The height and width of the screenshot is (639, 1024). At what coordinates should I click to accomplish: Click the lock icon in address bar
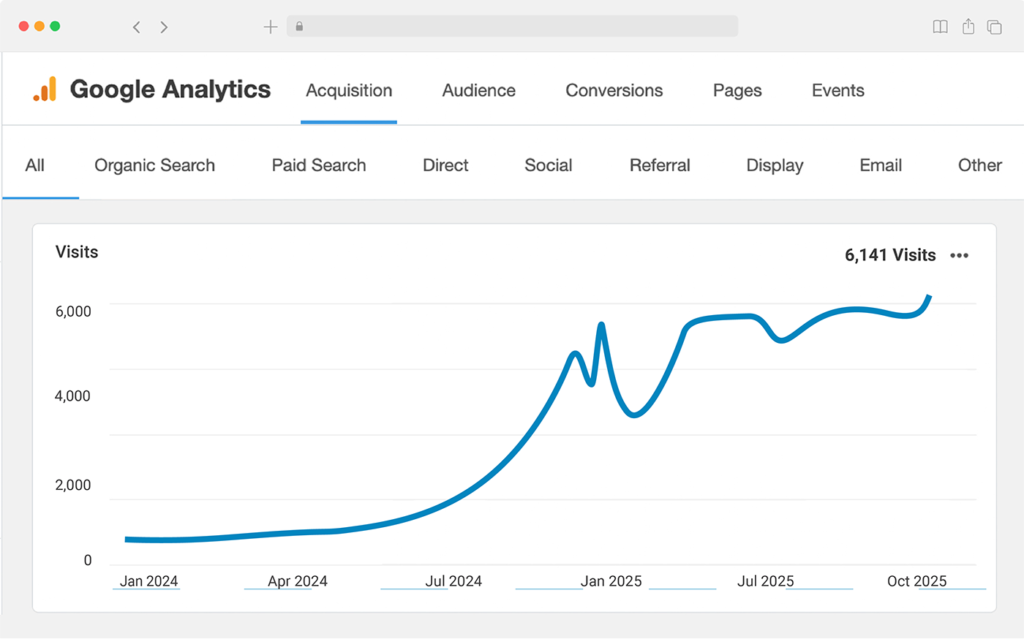tap(299, 27)
